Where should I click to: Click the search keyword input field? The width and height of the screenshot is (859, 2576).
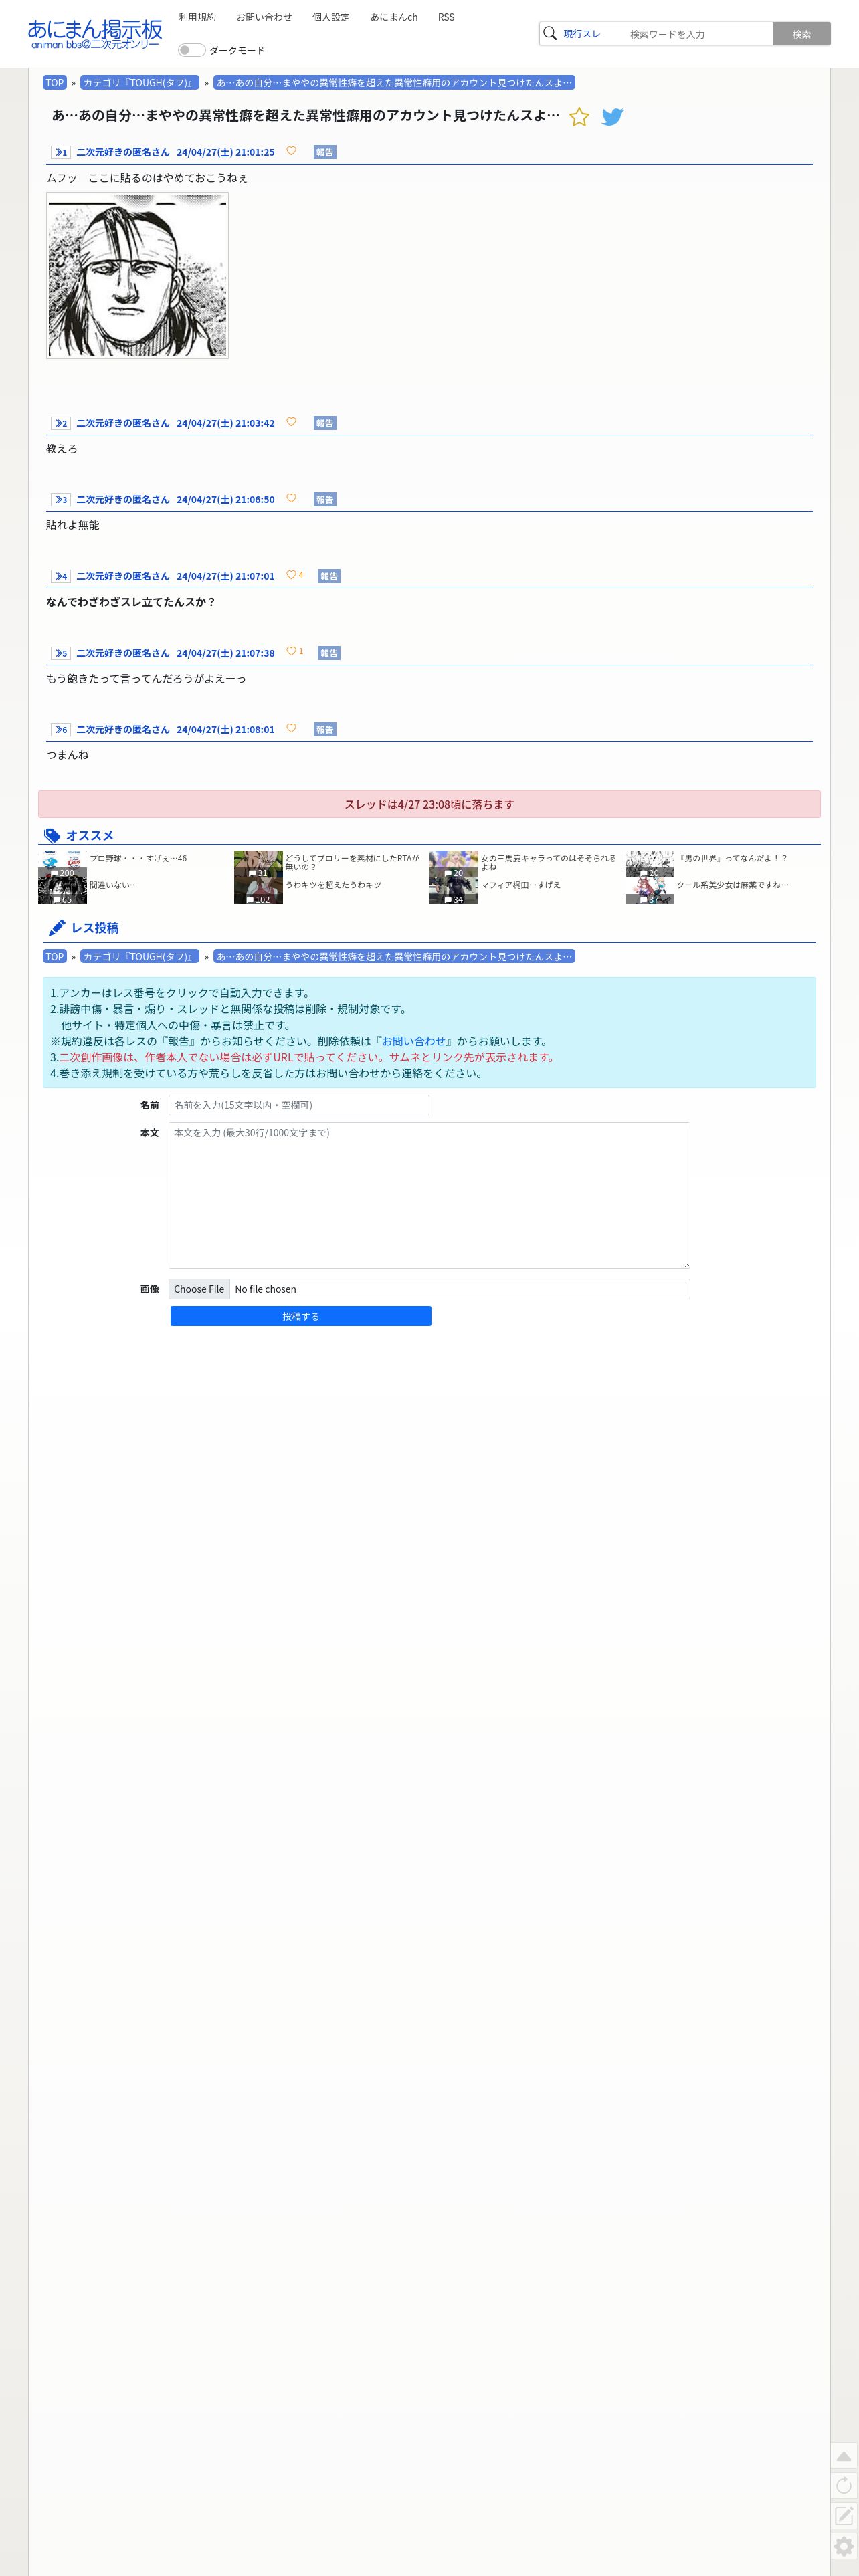(698, 34)
